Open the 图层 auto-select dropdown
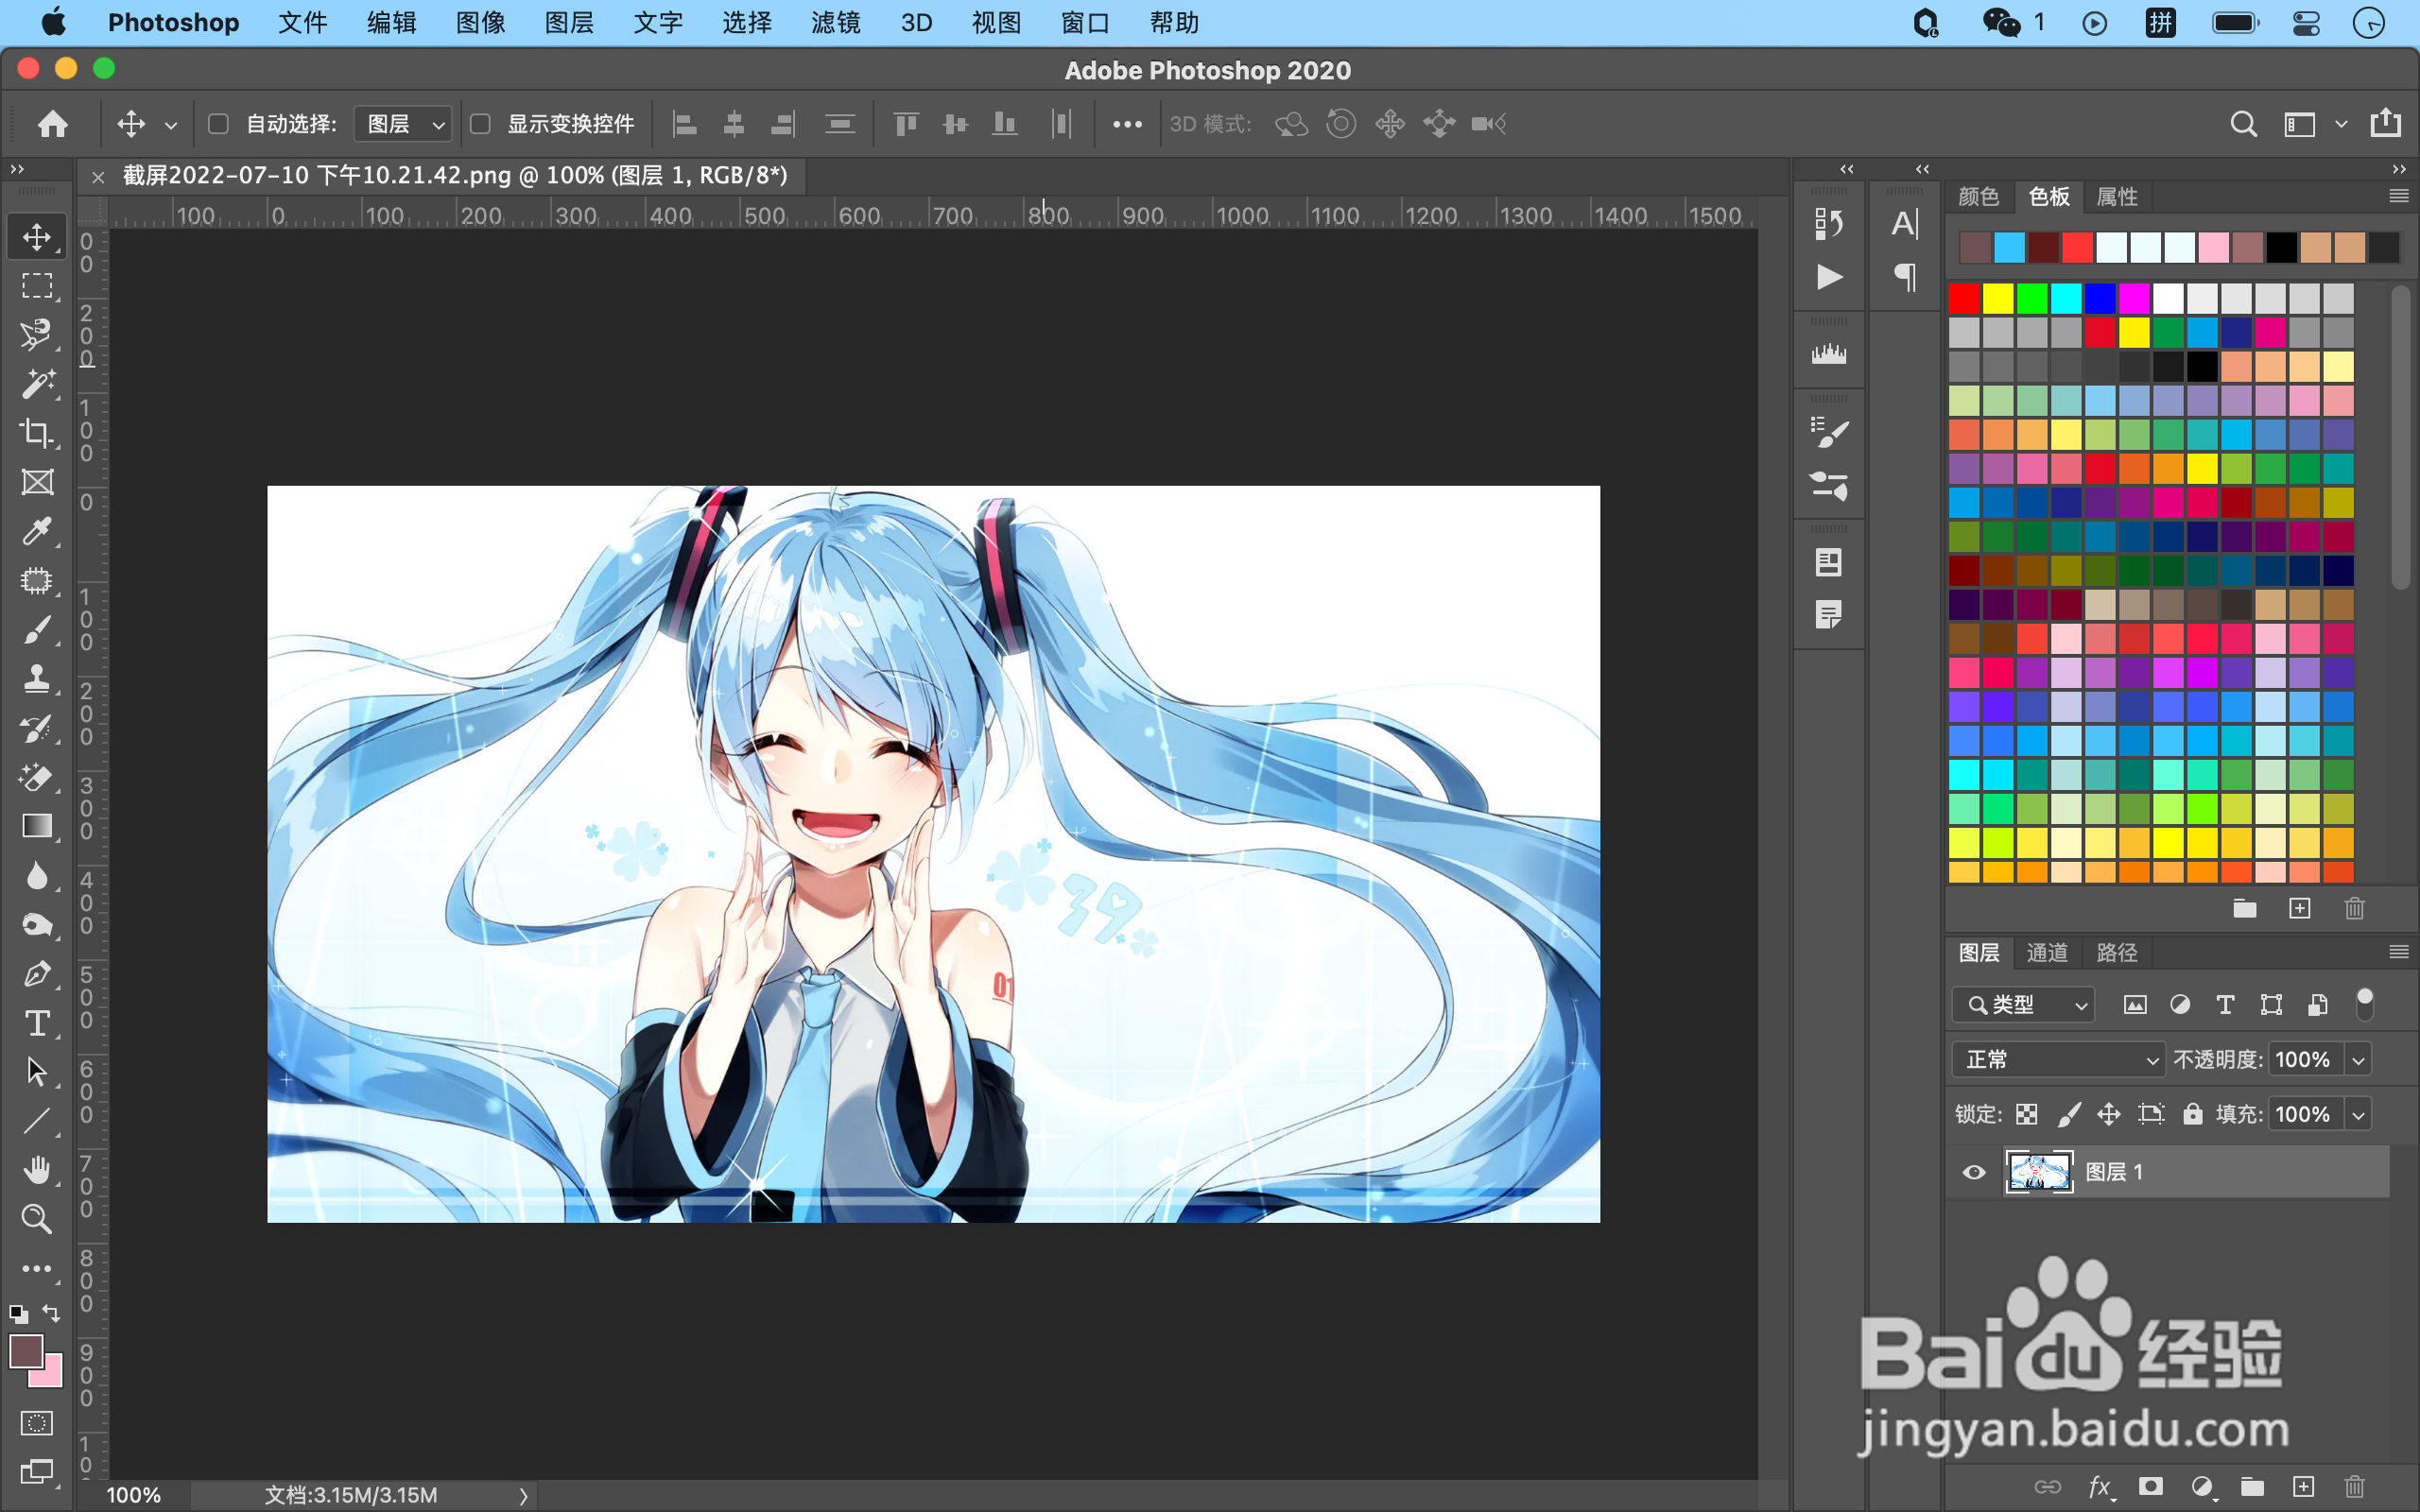Screen dimensions: 2420x1512 click(x=402, y=124)
